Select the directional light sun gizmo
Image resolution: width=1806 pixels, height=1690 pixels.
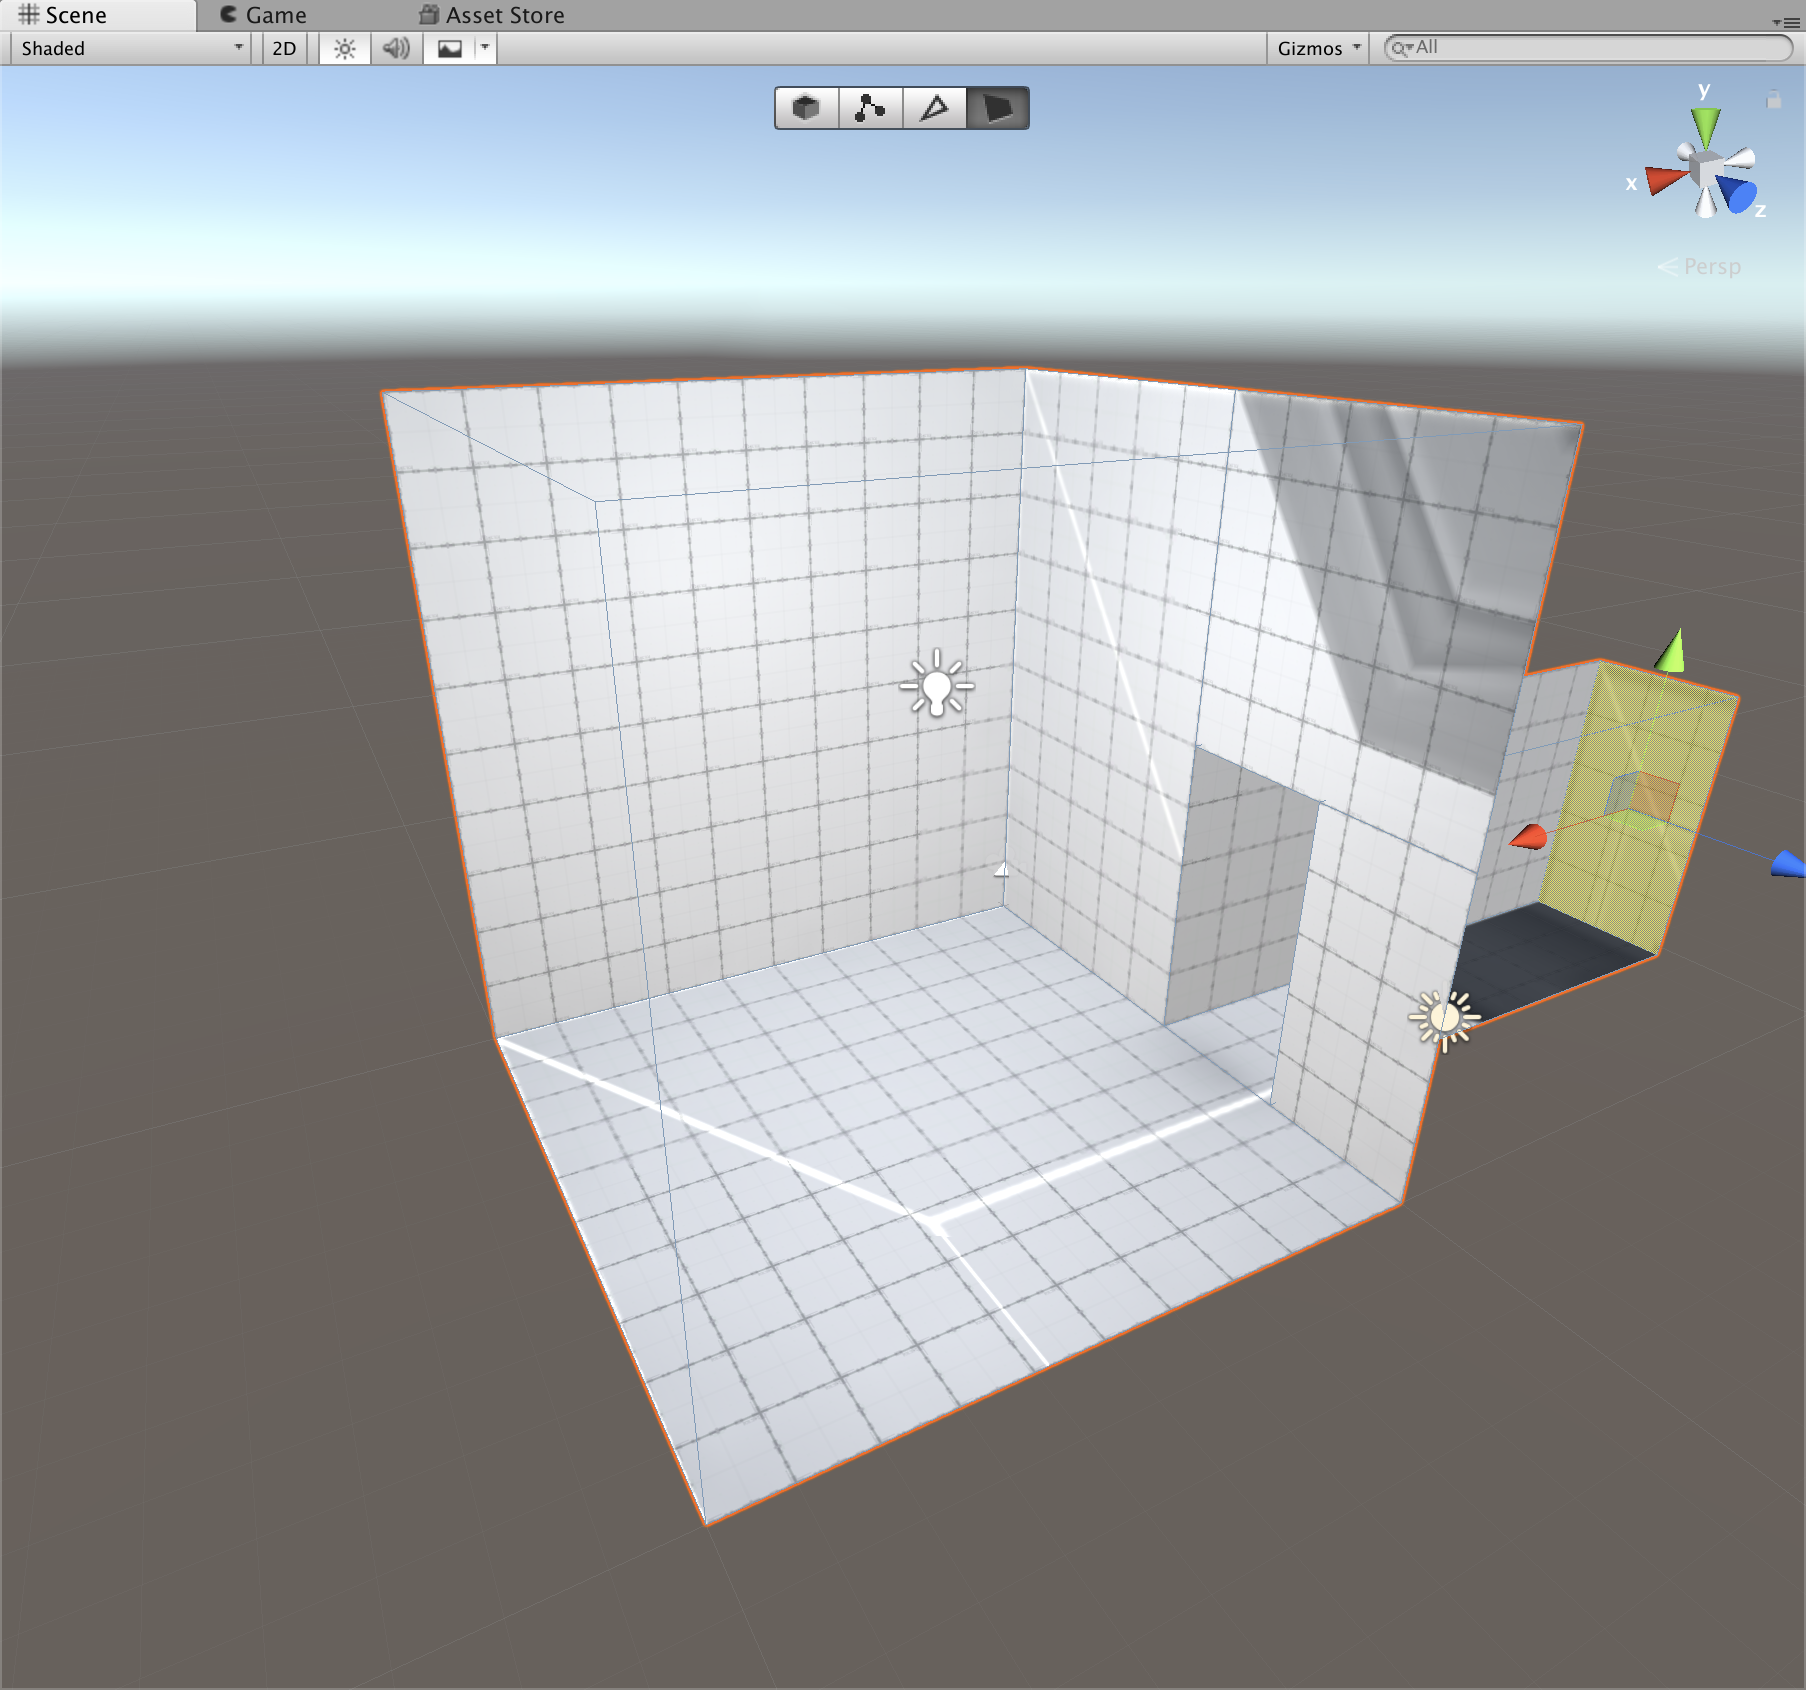coord(1444,1019)
